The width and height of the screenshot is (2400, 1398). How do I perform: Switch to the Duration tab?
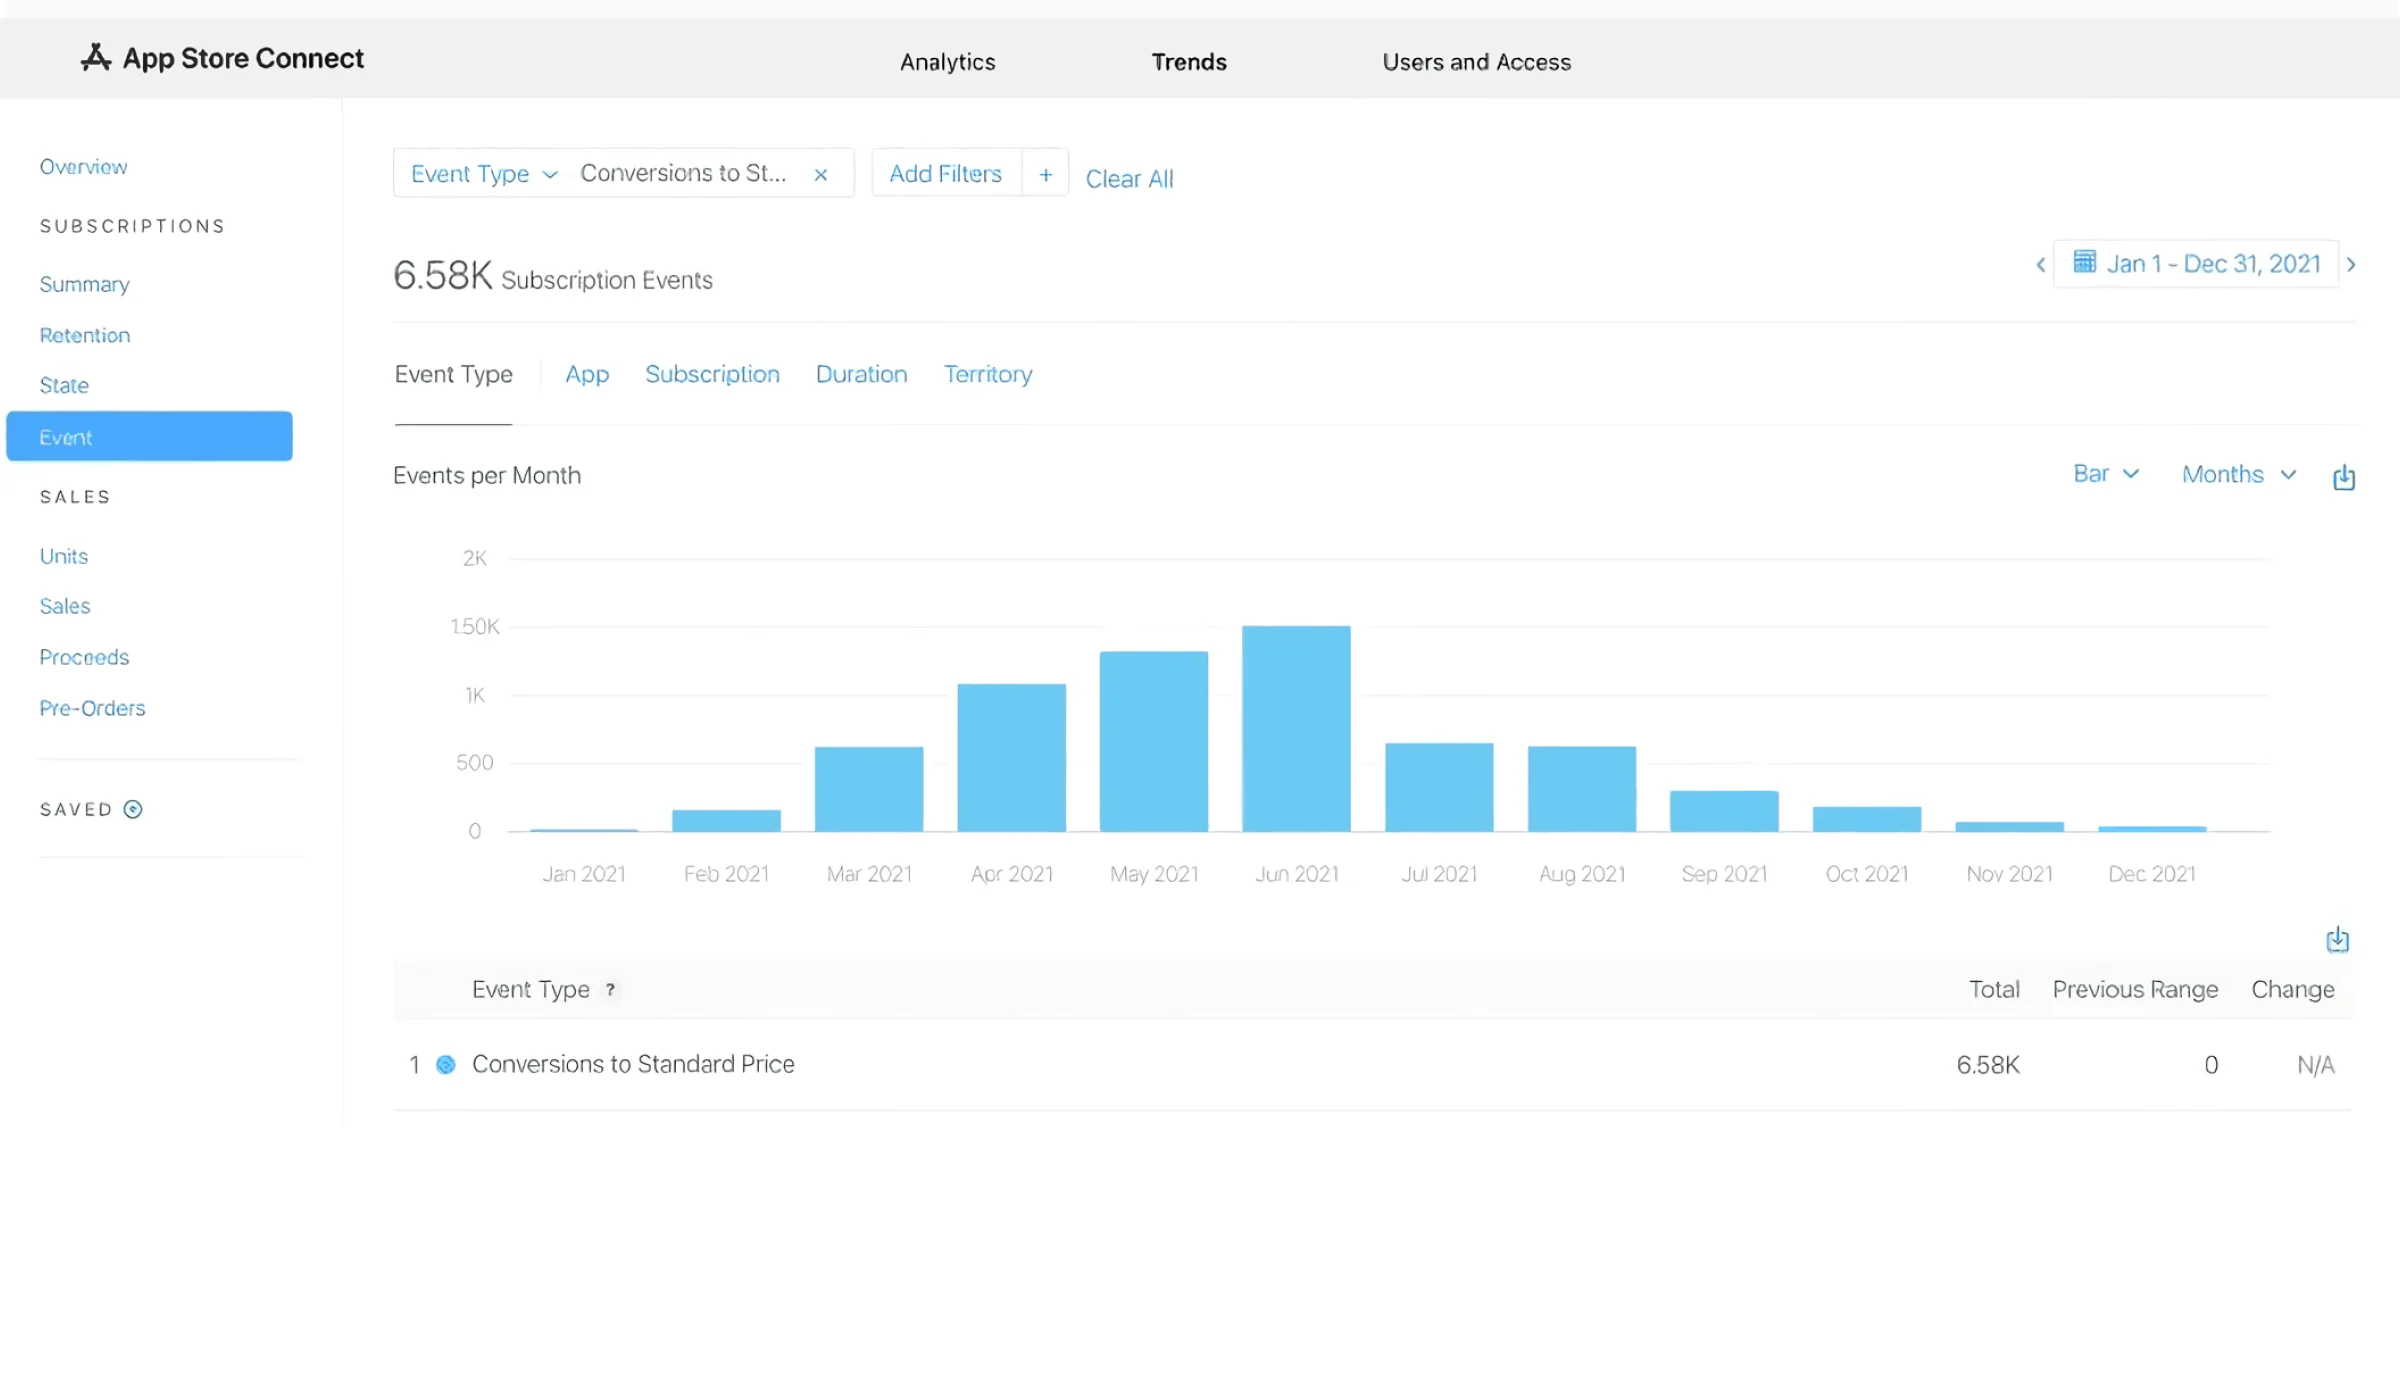tap(861, 374)
